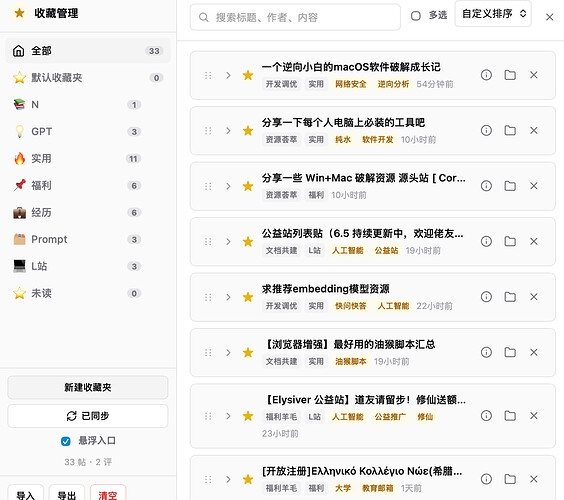
Task: Delete the 电脑上必装的工具 bookmark
Action: click(534, 131)
